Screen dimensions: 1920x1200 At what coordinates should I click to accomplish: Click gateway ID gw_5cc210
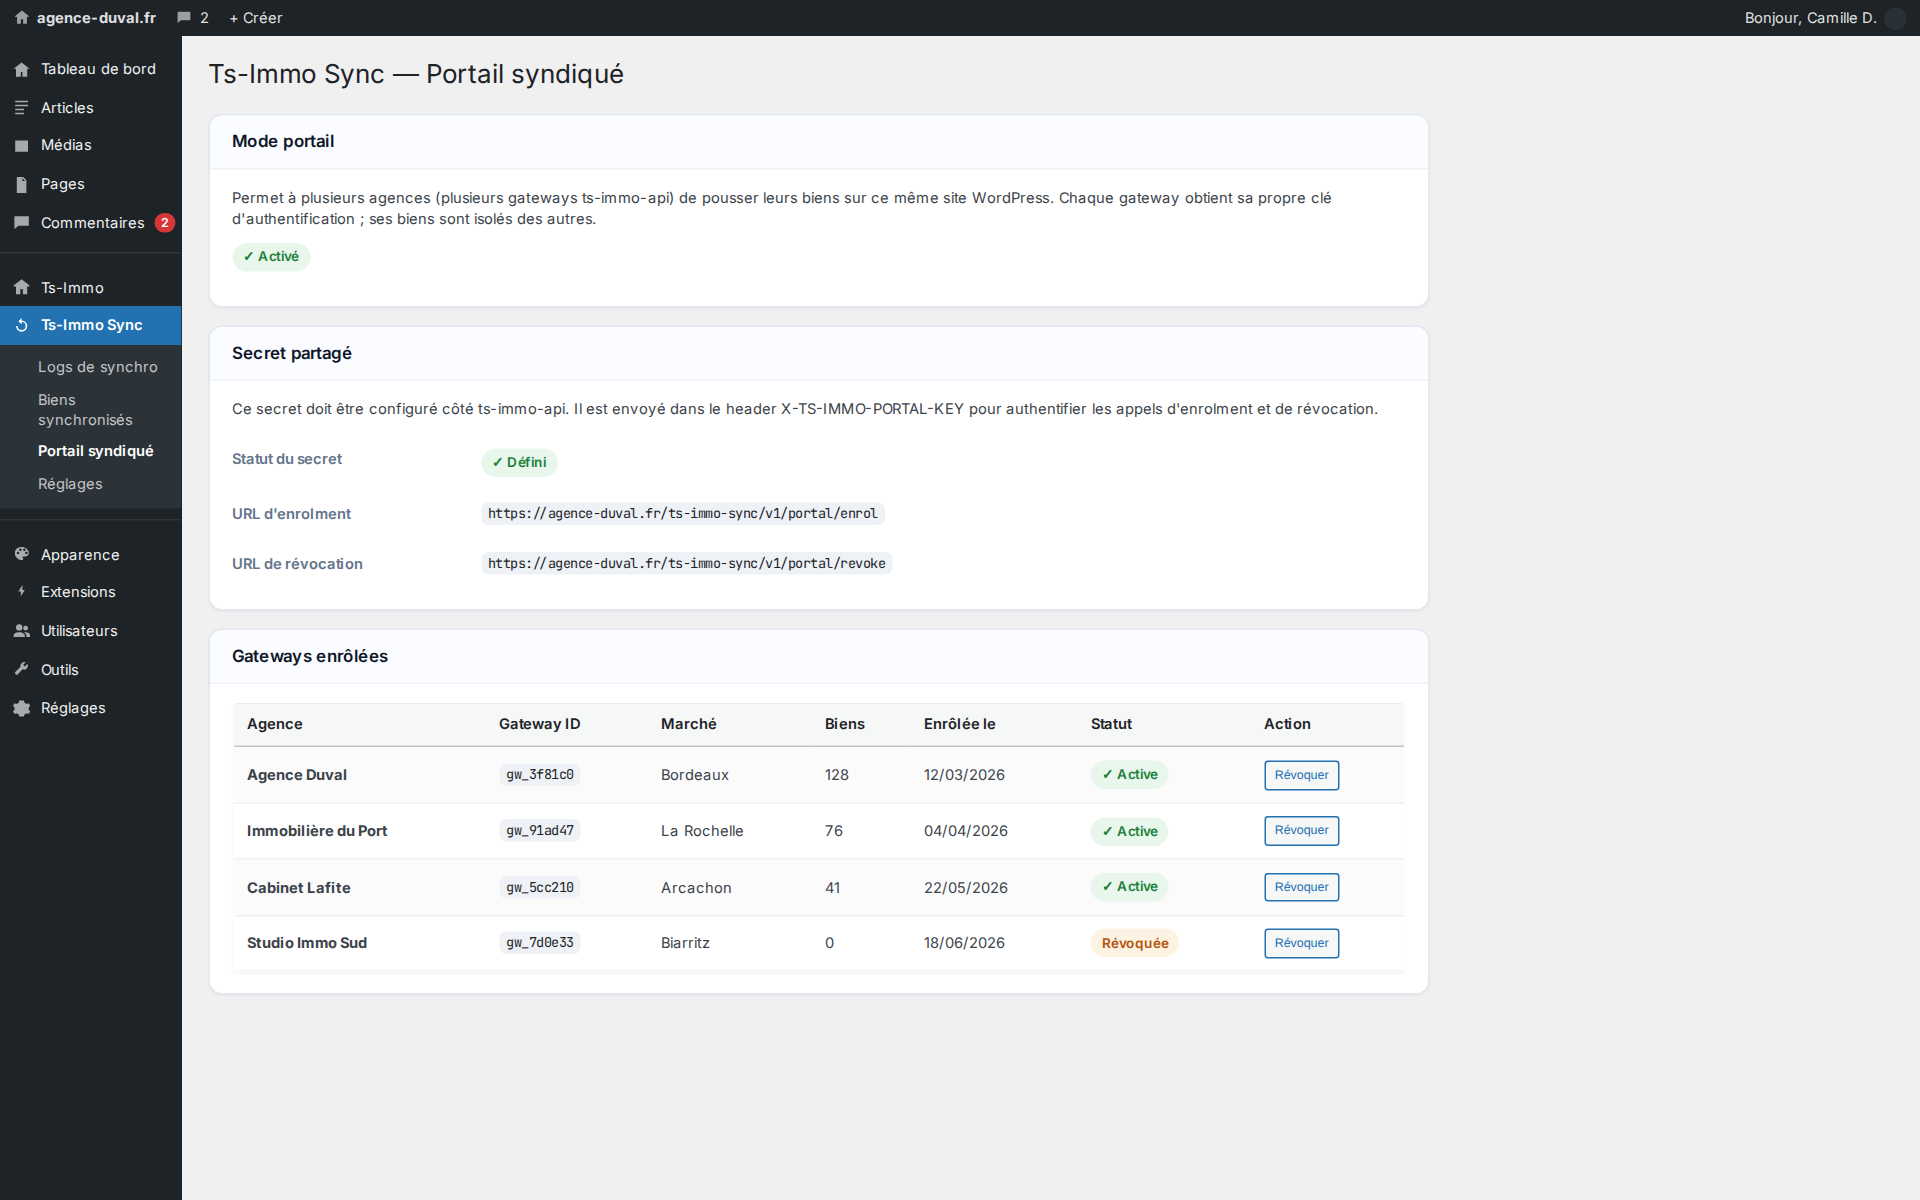(x=540, y=888)
